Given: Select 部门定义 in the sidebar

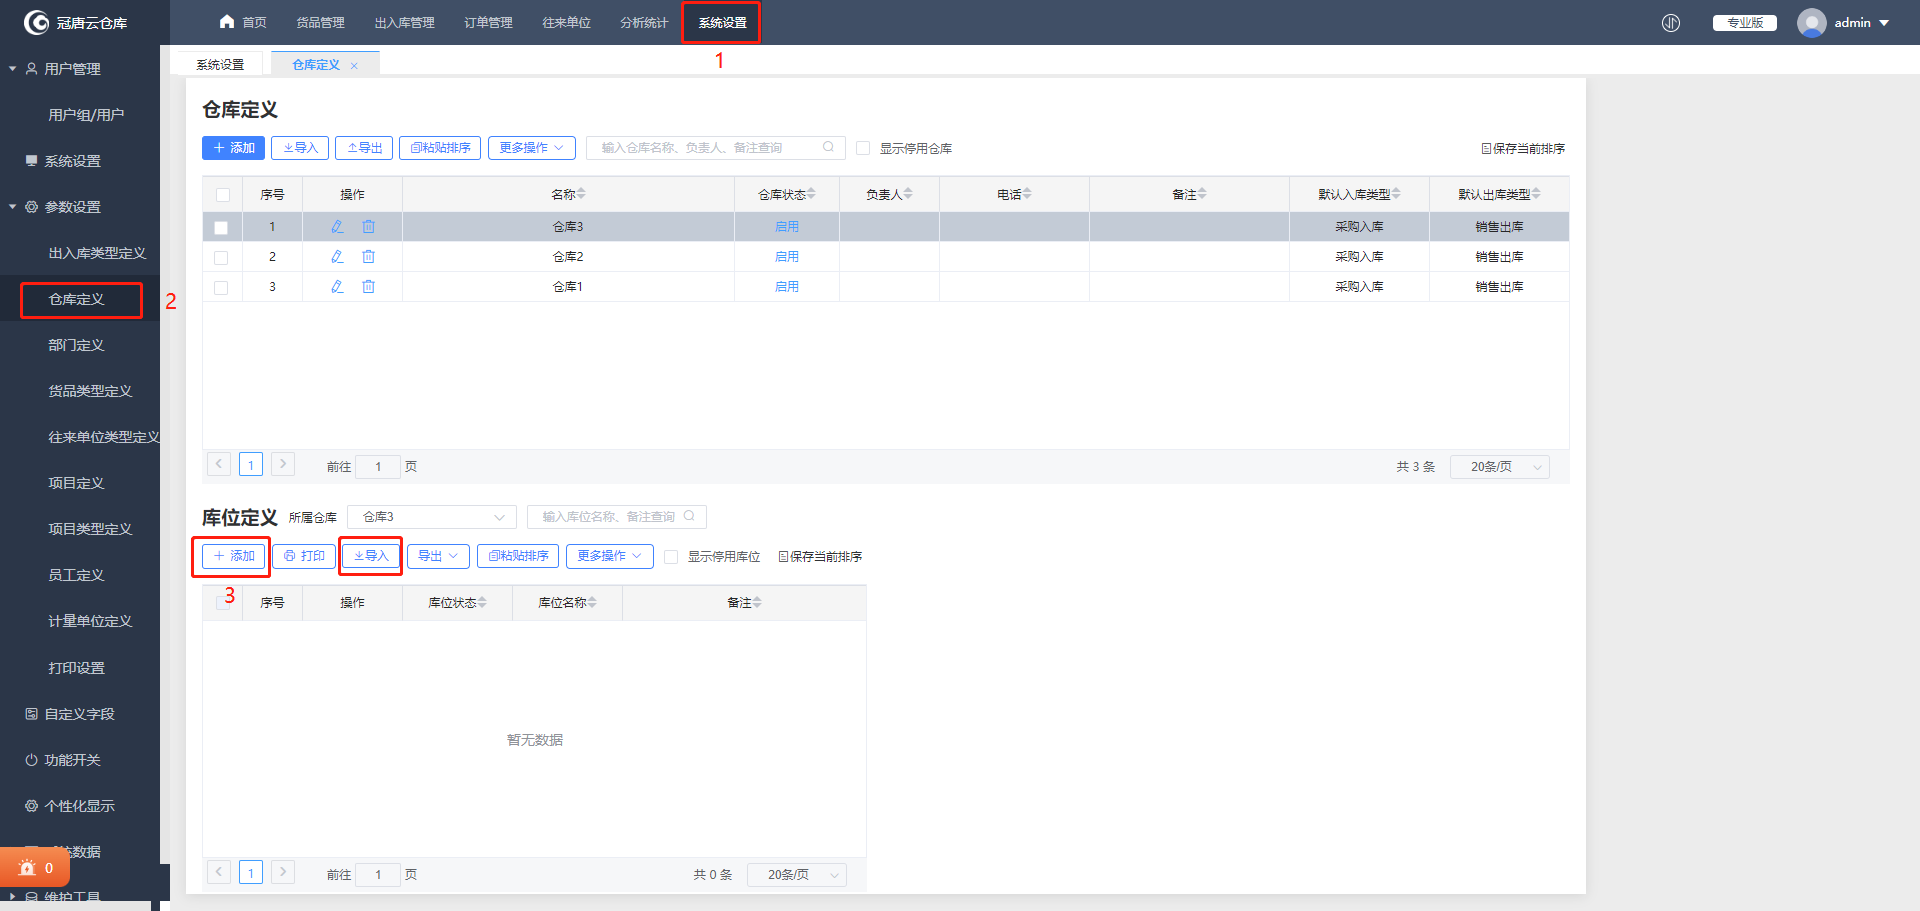Looking at the screenshot, I should tap(77, 345).
